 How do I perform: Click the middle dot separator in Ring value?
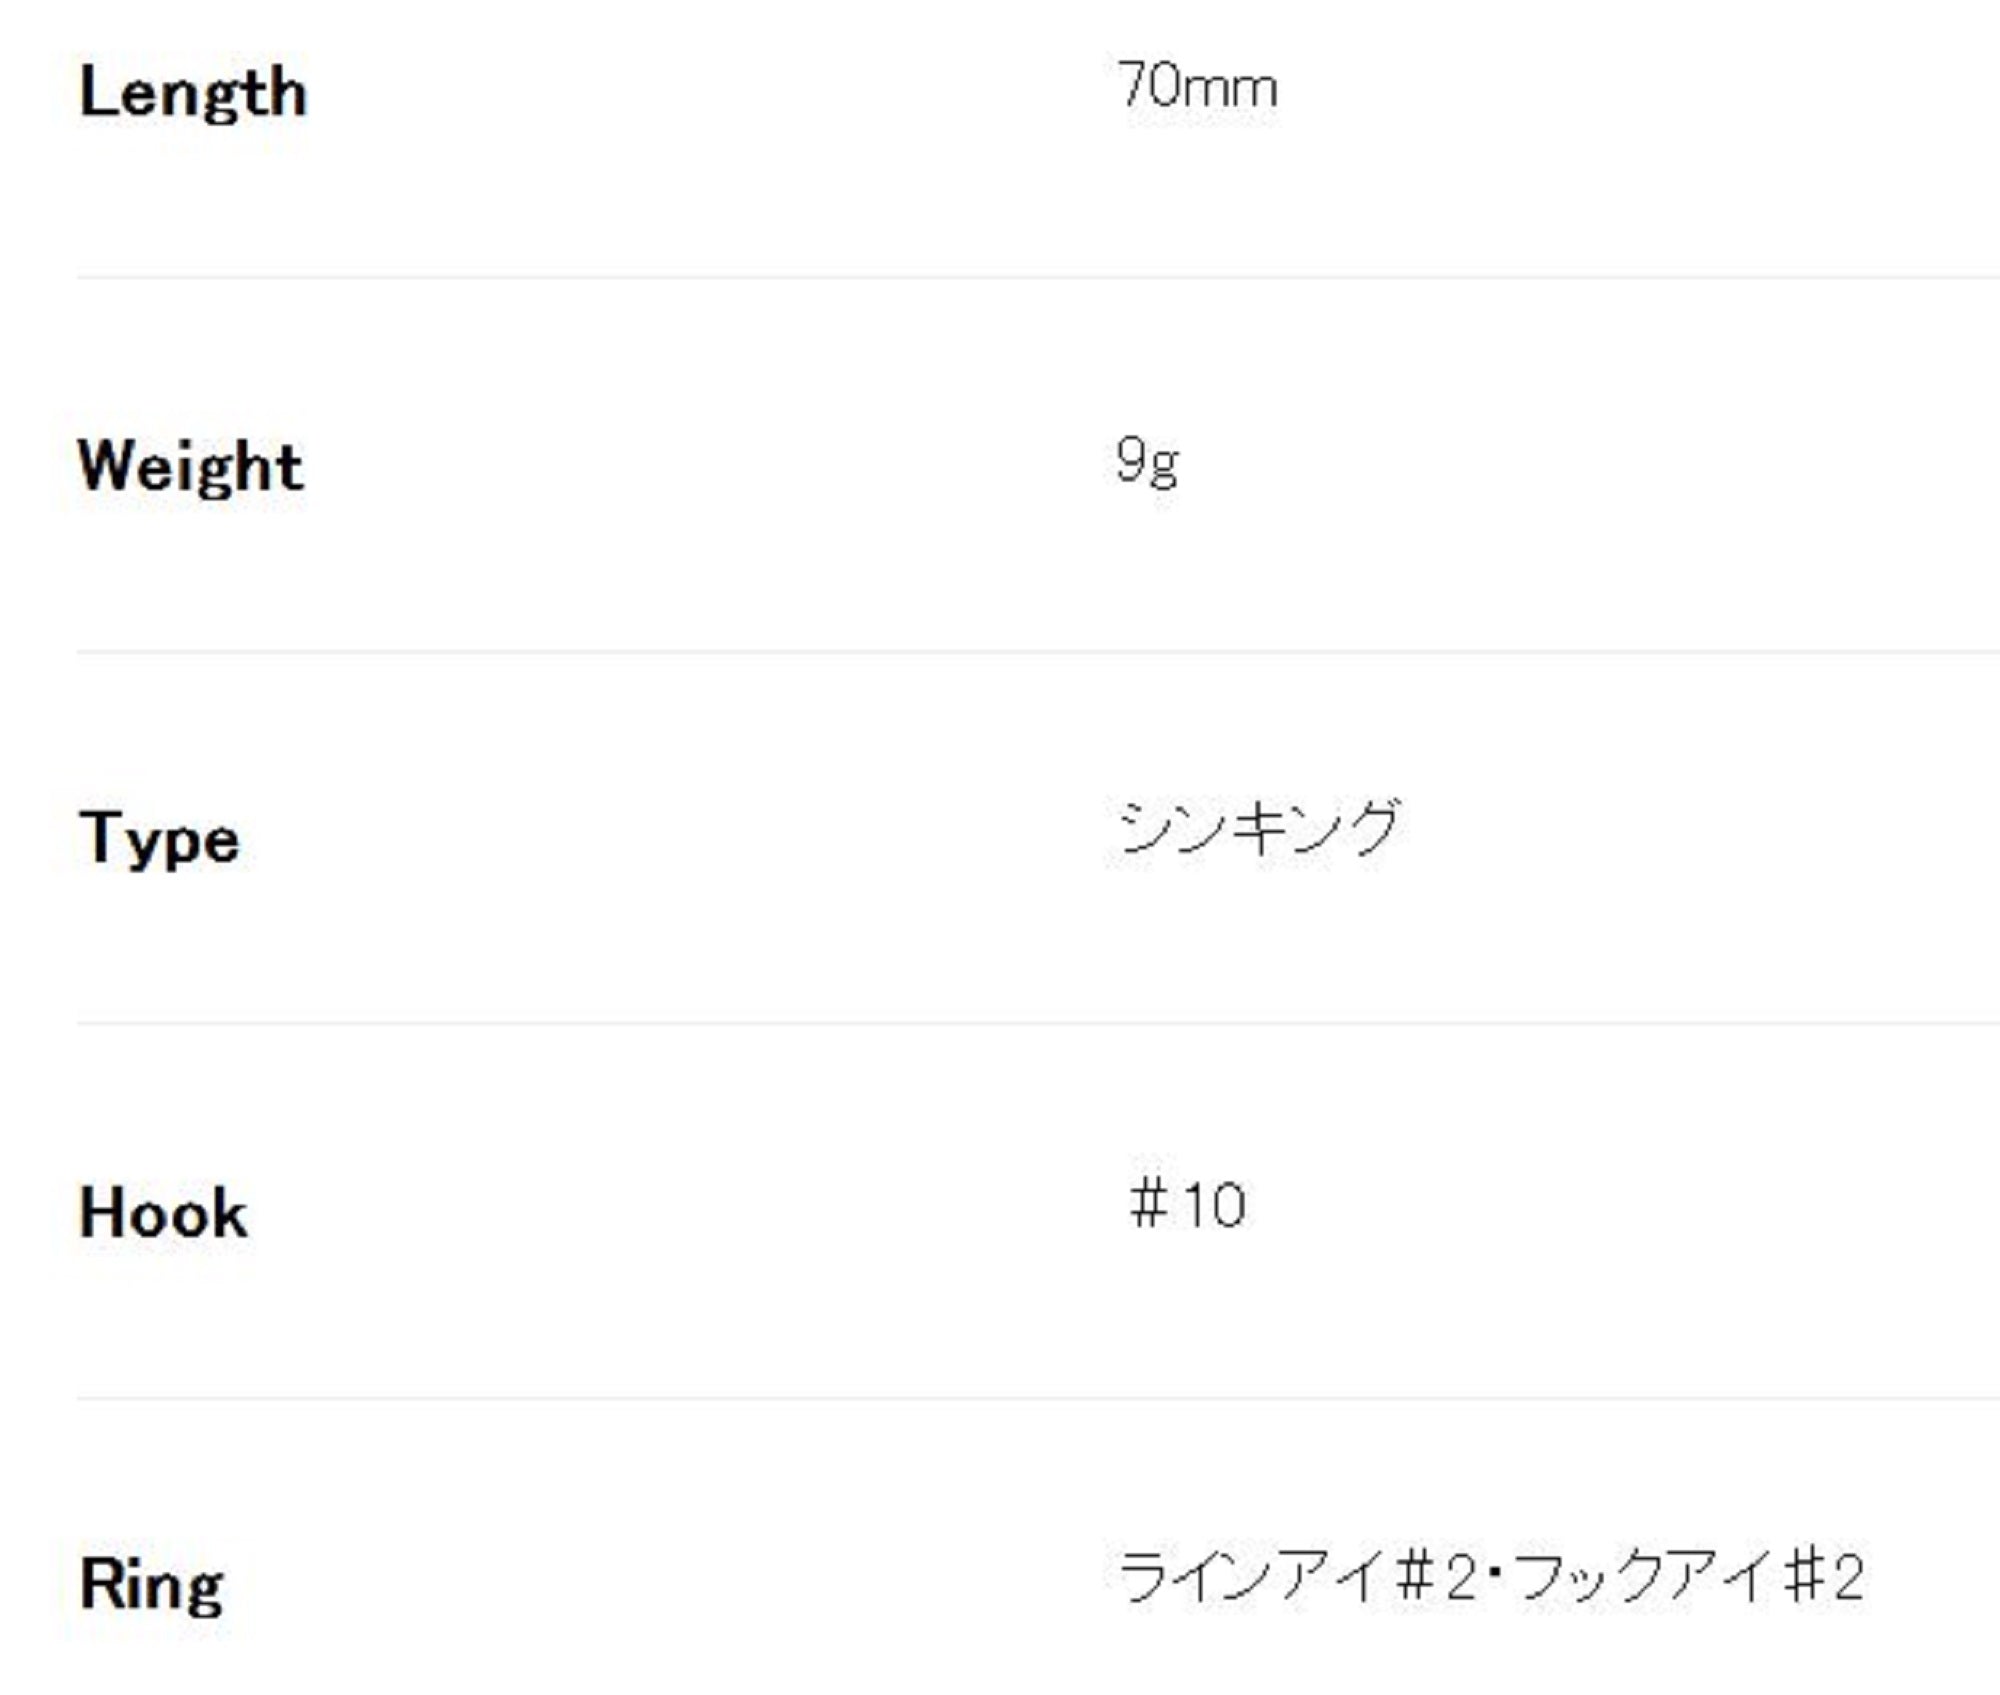[1494, 1578]
